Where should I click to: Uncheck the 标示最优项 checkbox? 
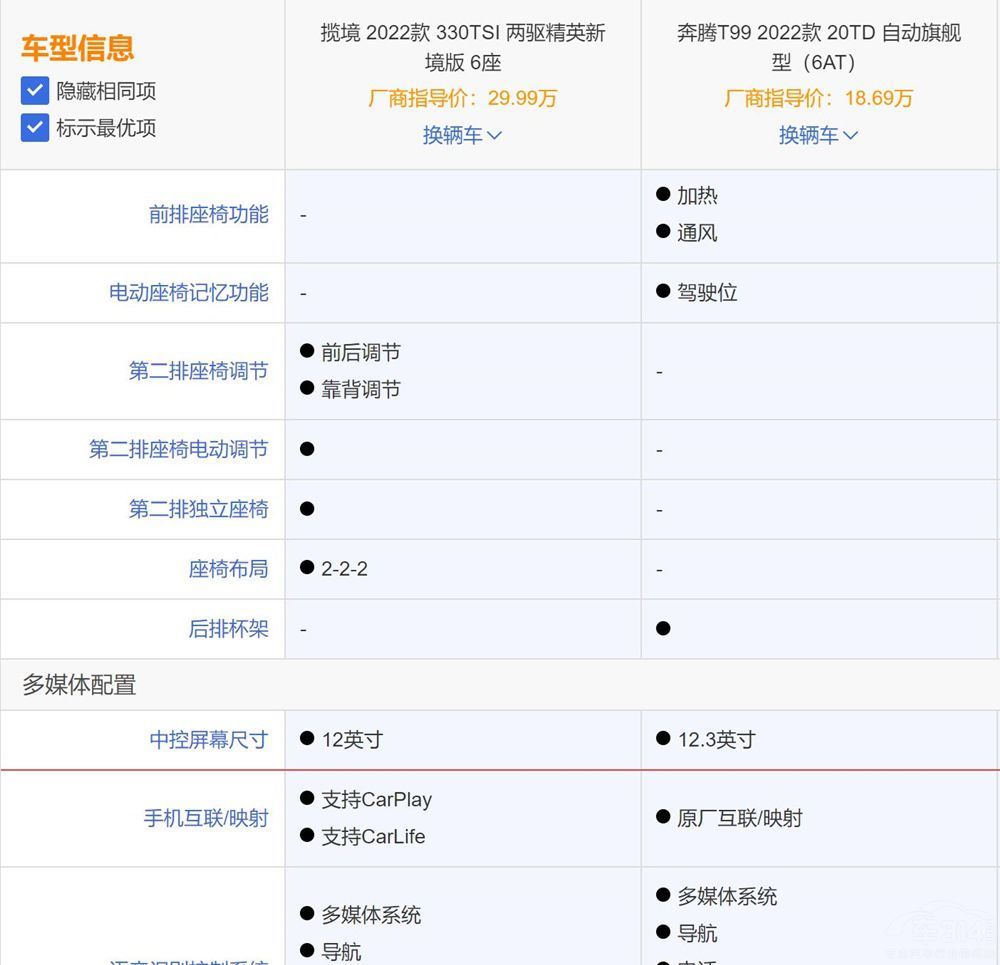[x=35, y=128]
